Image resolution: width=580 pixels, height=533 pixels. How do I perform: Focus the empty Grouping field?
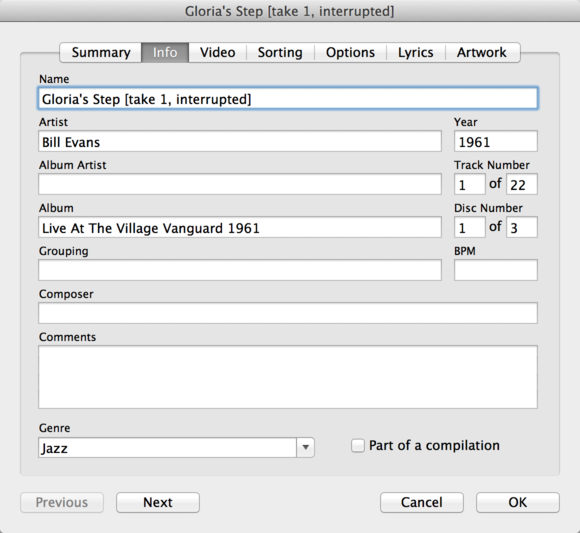pos(240,270)
